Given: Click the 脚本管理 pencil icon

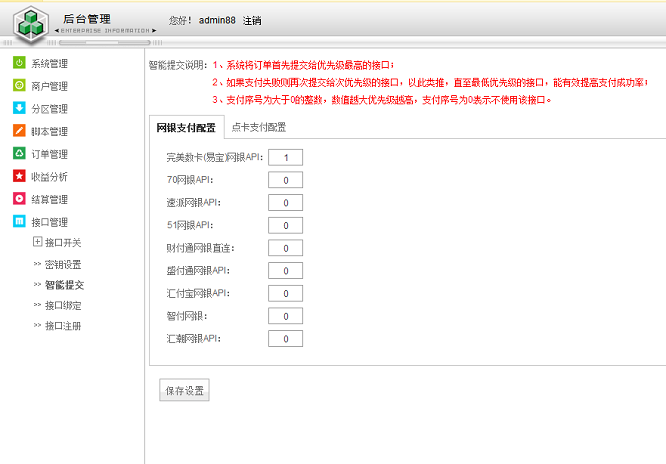Looking at the screenshot, I should point(19,131).
